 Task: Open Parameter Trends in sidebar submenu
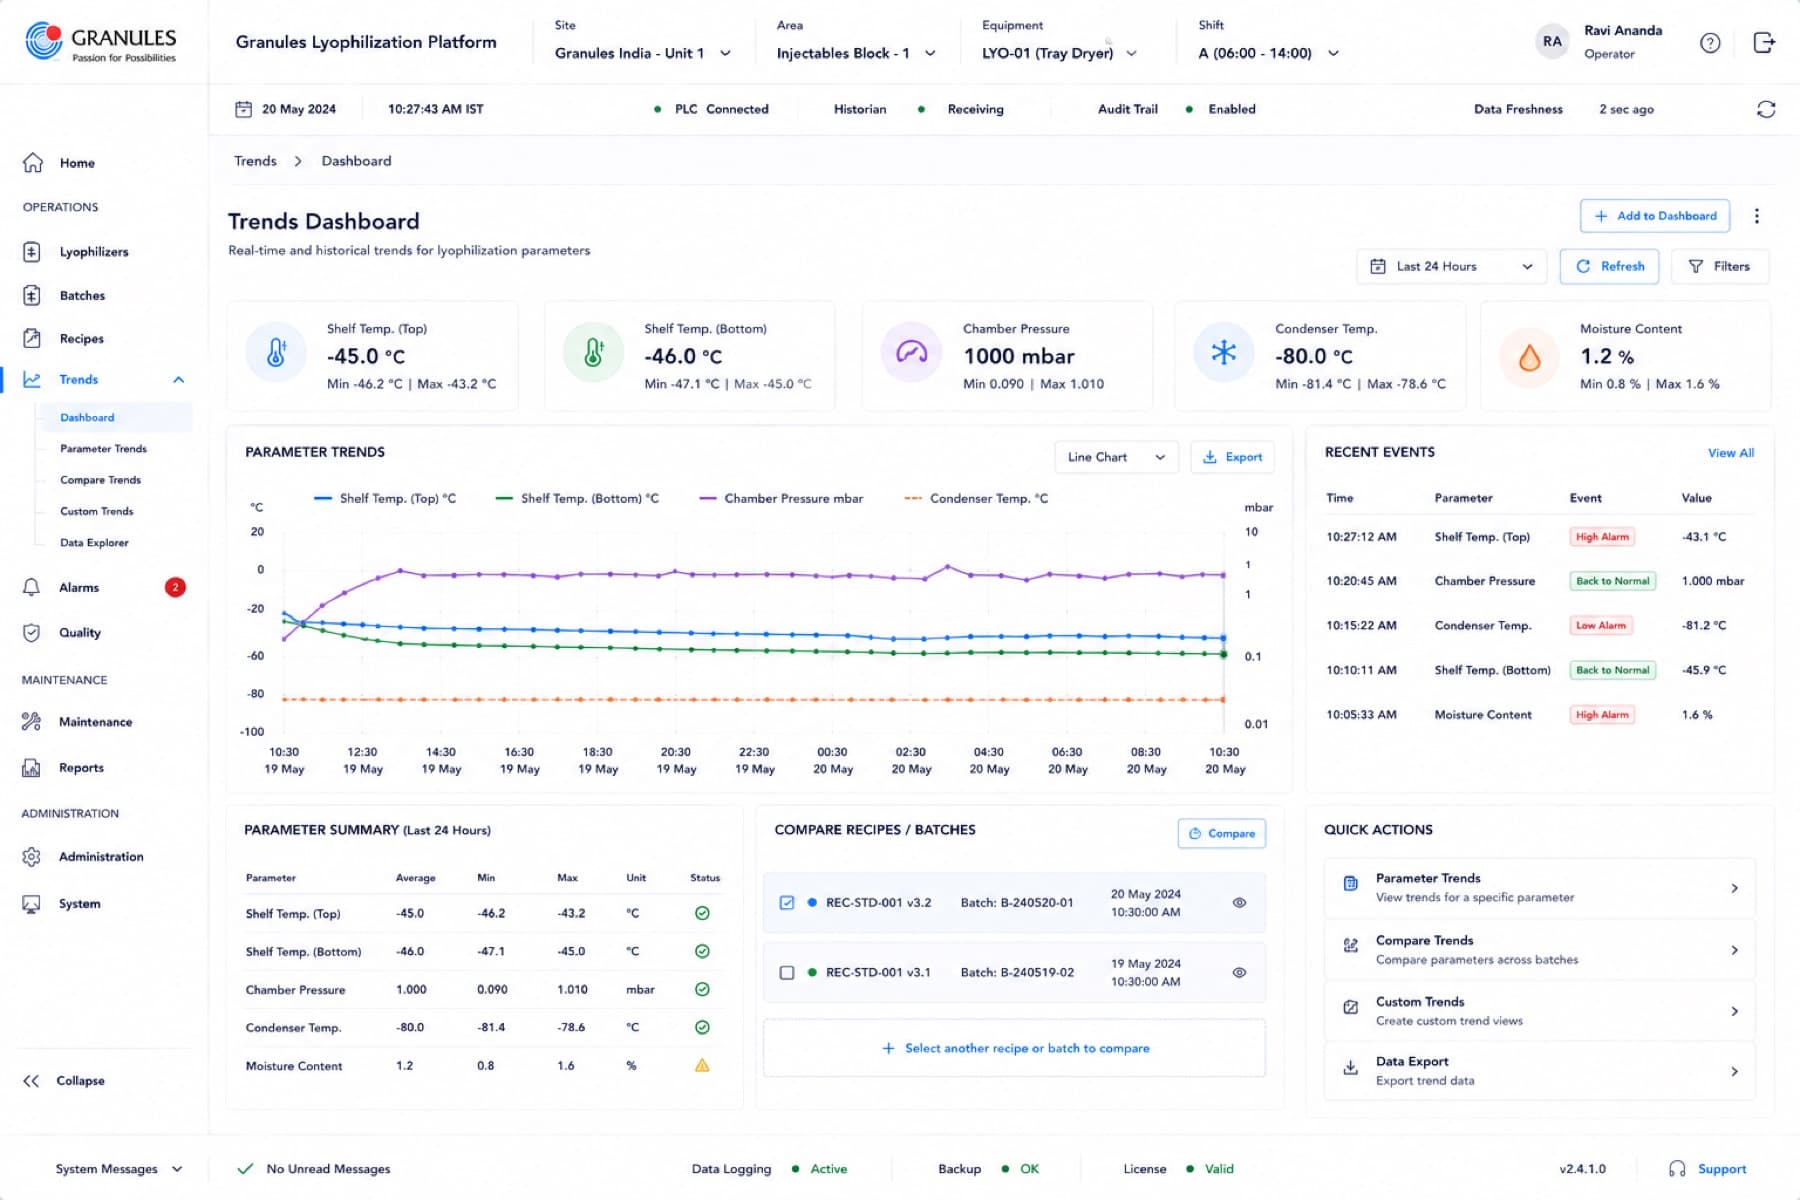pyautogui.click(x=103, y=449)
